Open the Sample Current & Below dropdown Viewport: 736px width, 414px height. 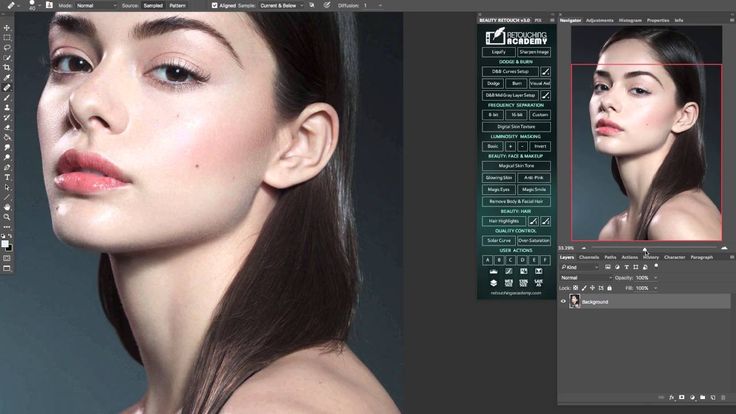coord(282,6)
